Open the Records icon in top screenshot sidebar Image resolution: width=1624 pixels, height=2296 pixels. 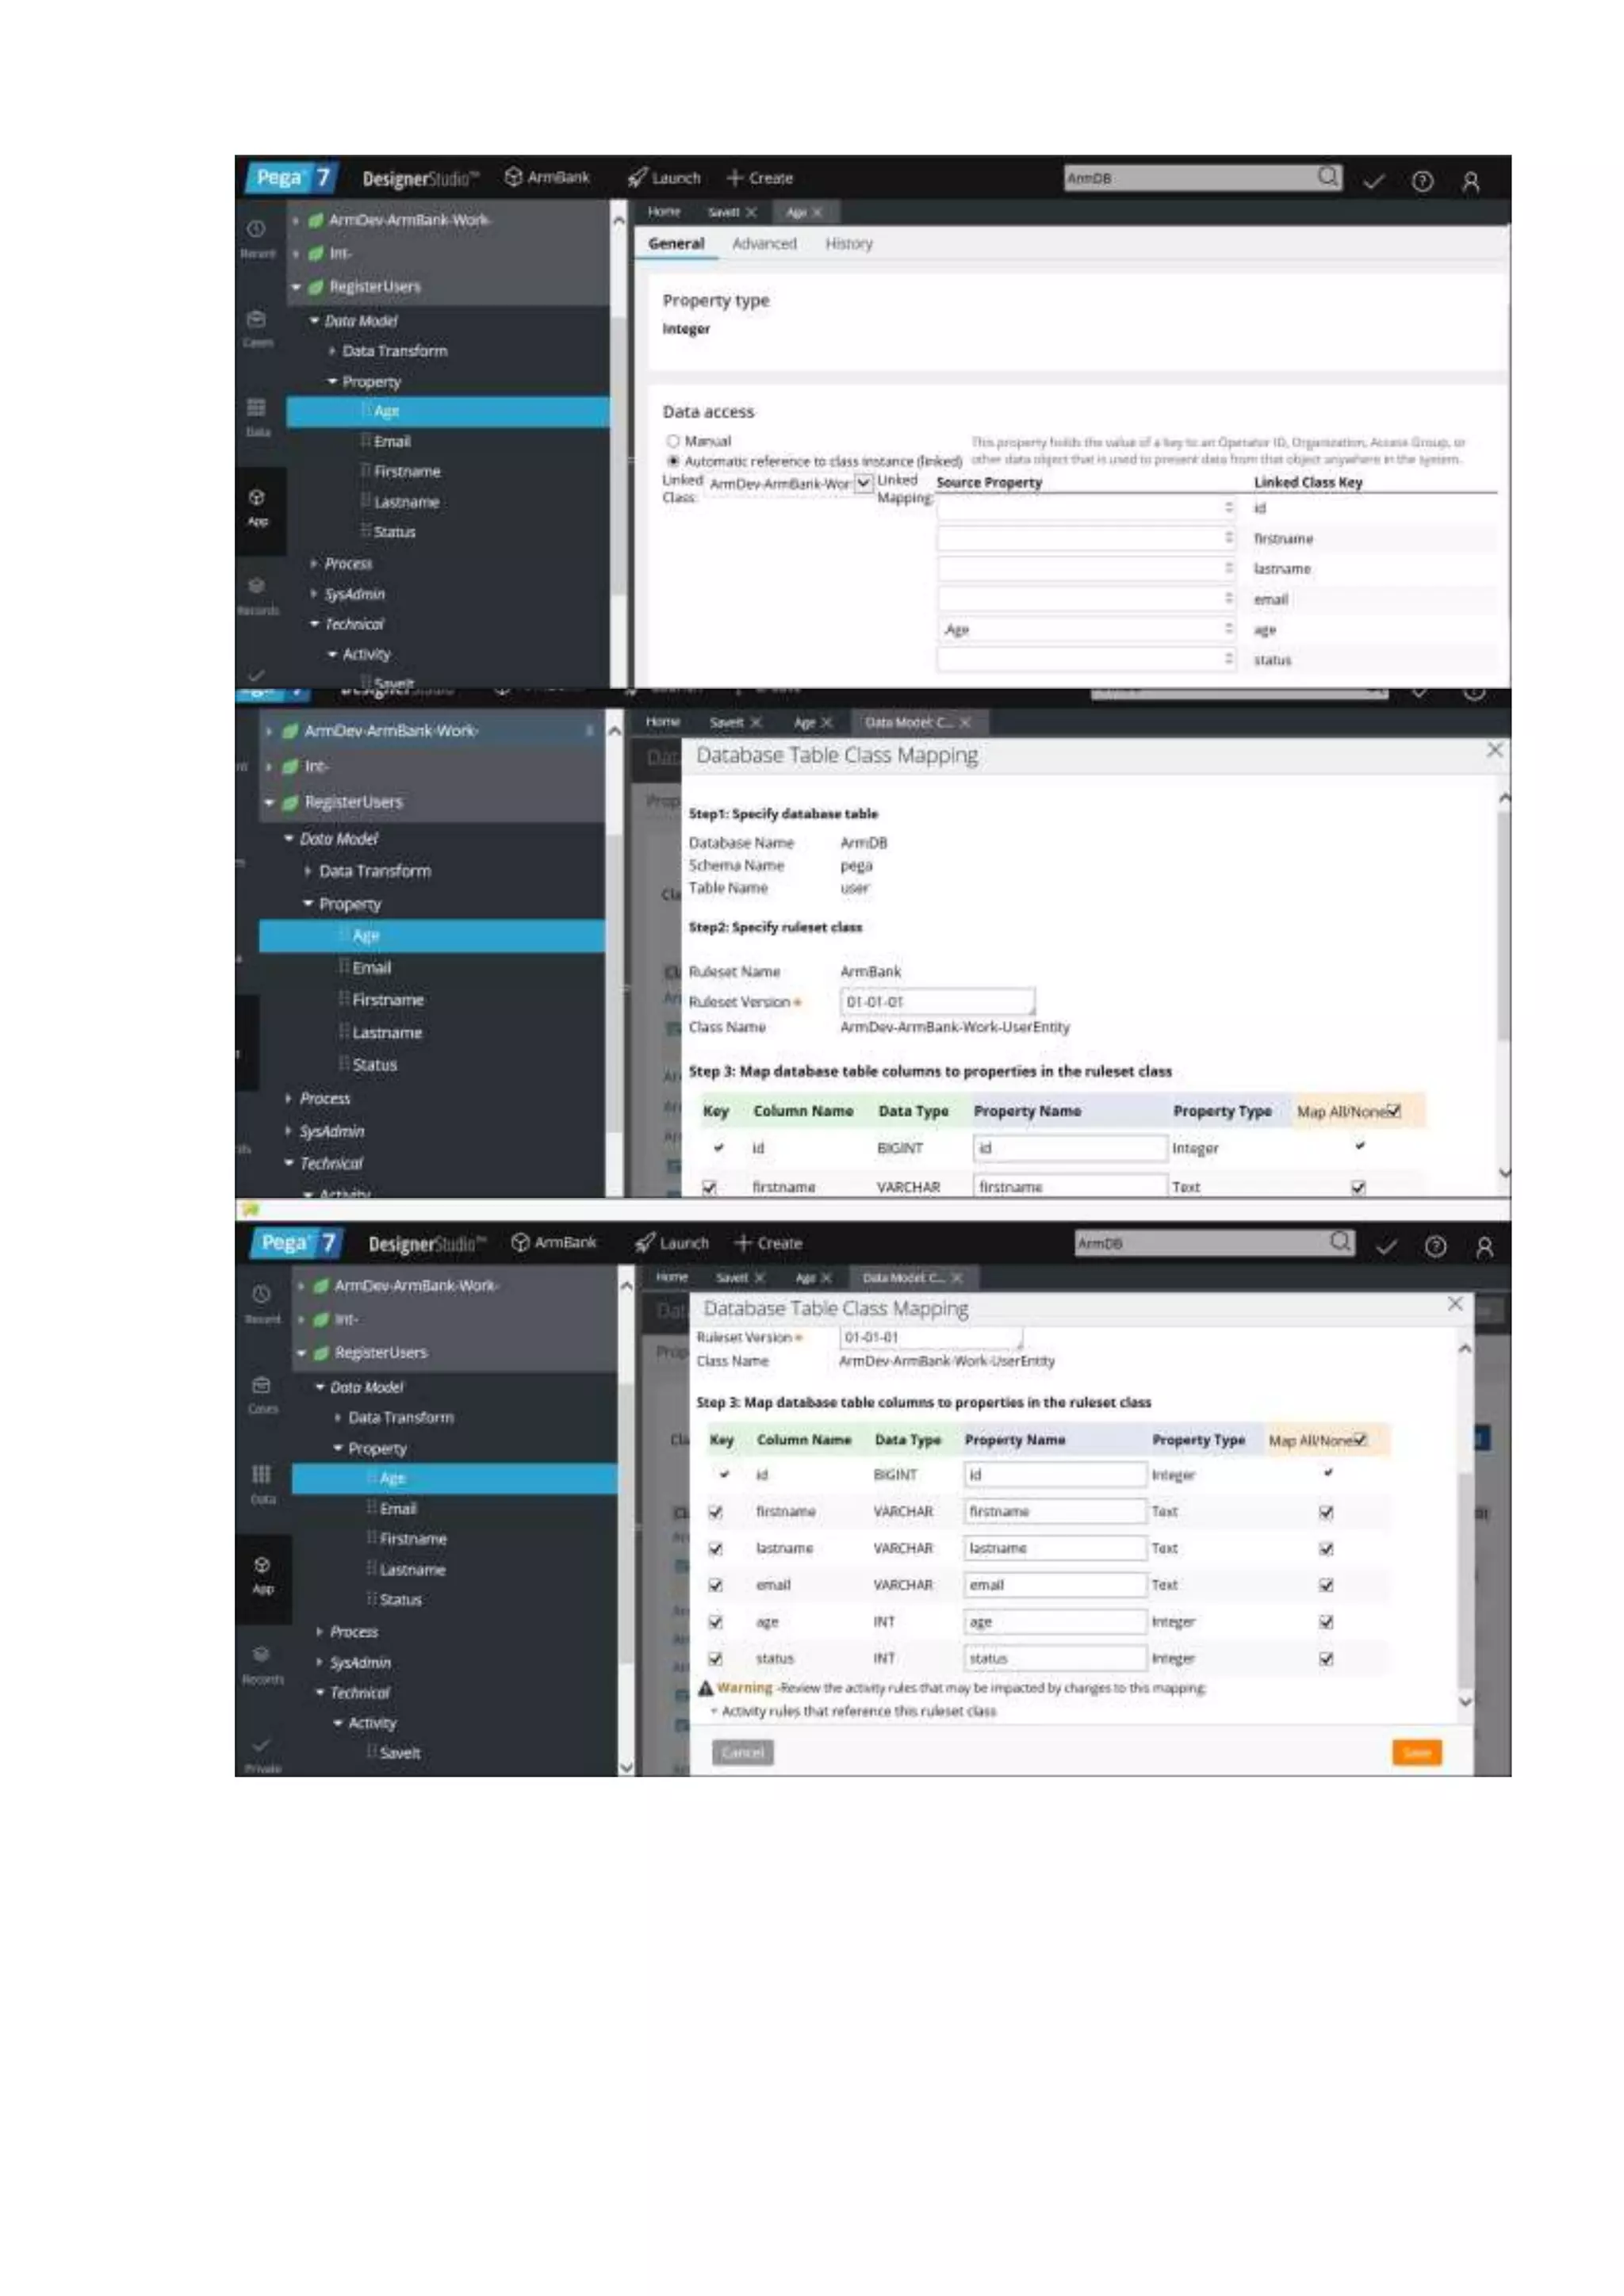pos(257,586)
